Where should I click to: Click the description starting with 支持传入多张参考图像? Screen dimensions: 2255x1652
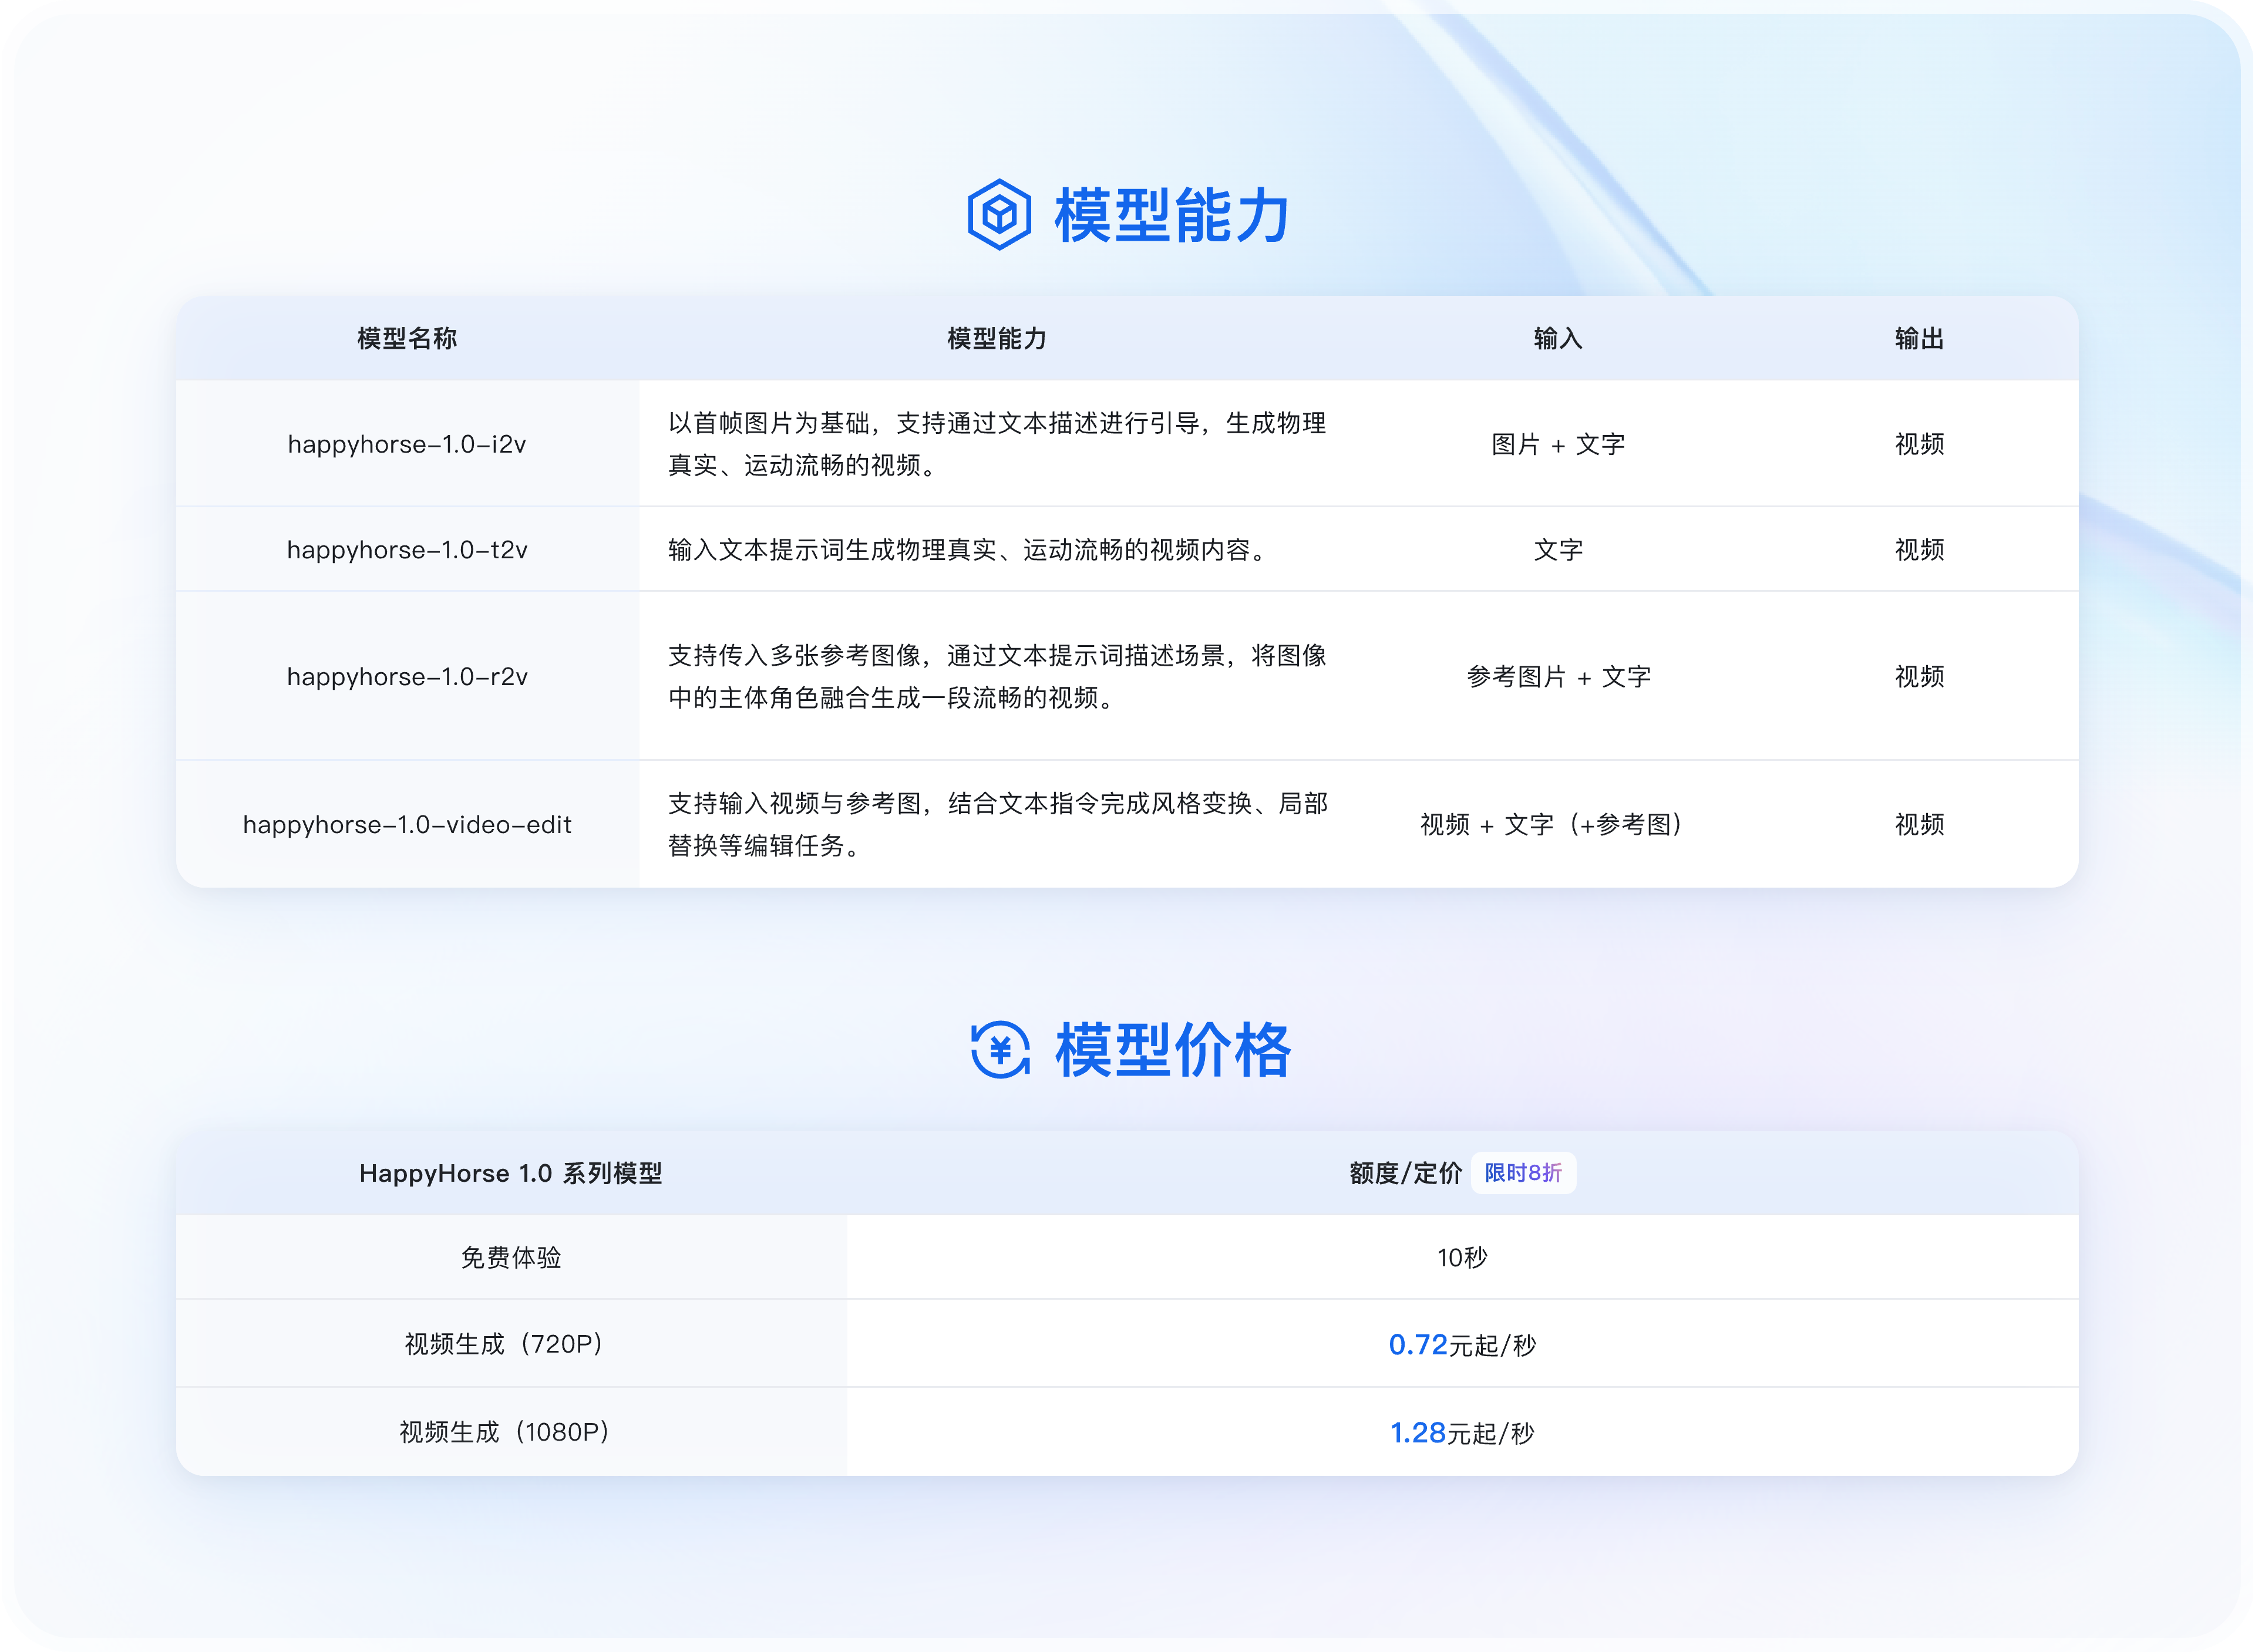[x=997, y=677]
